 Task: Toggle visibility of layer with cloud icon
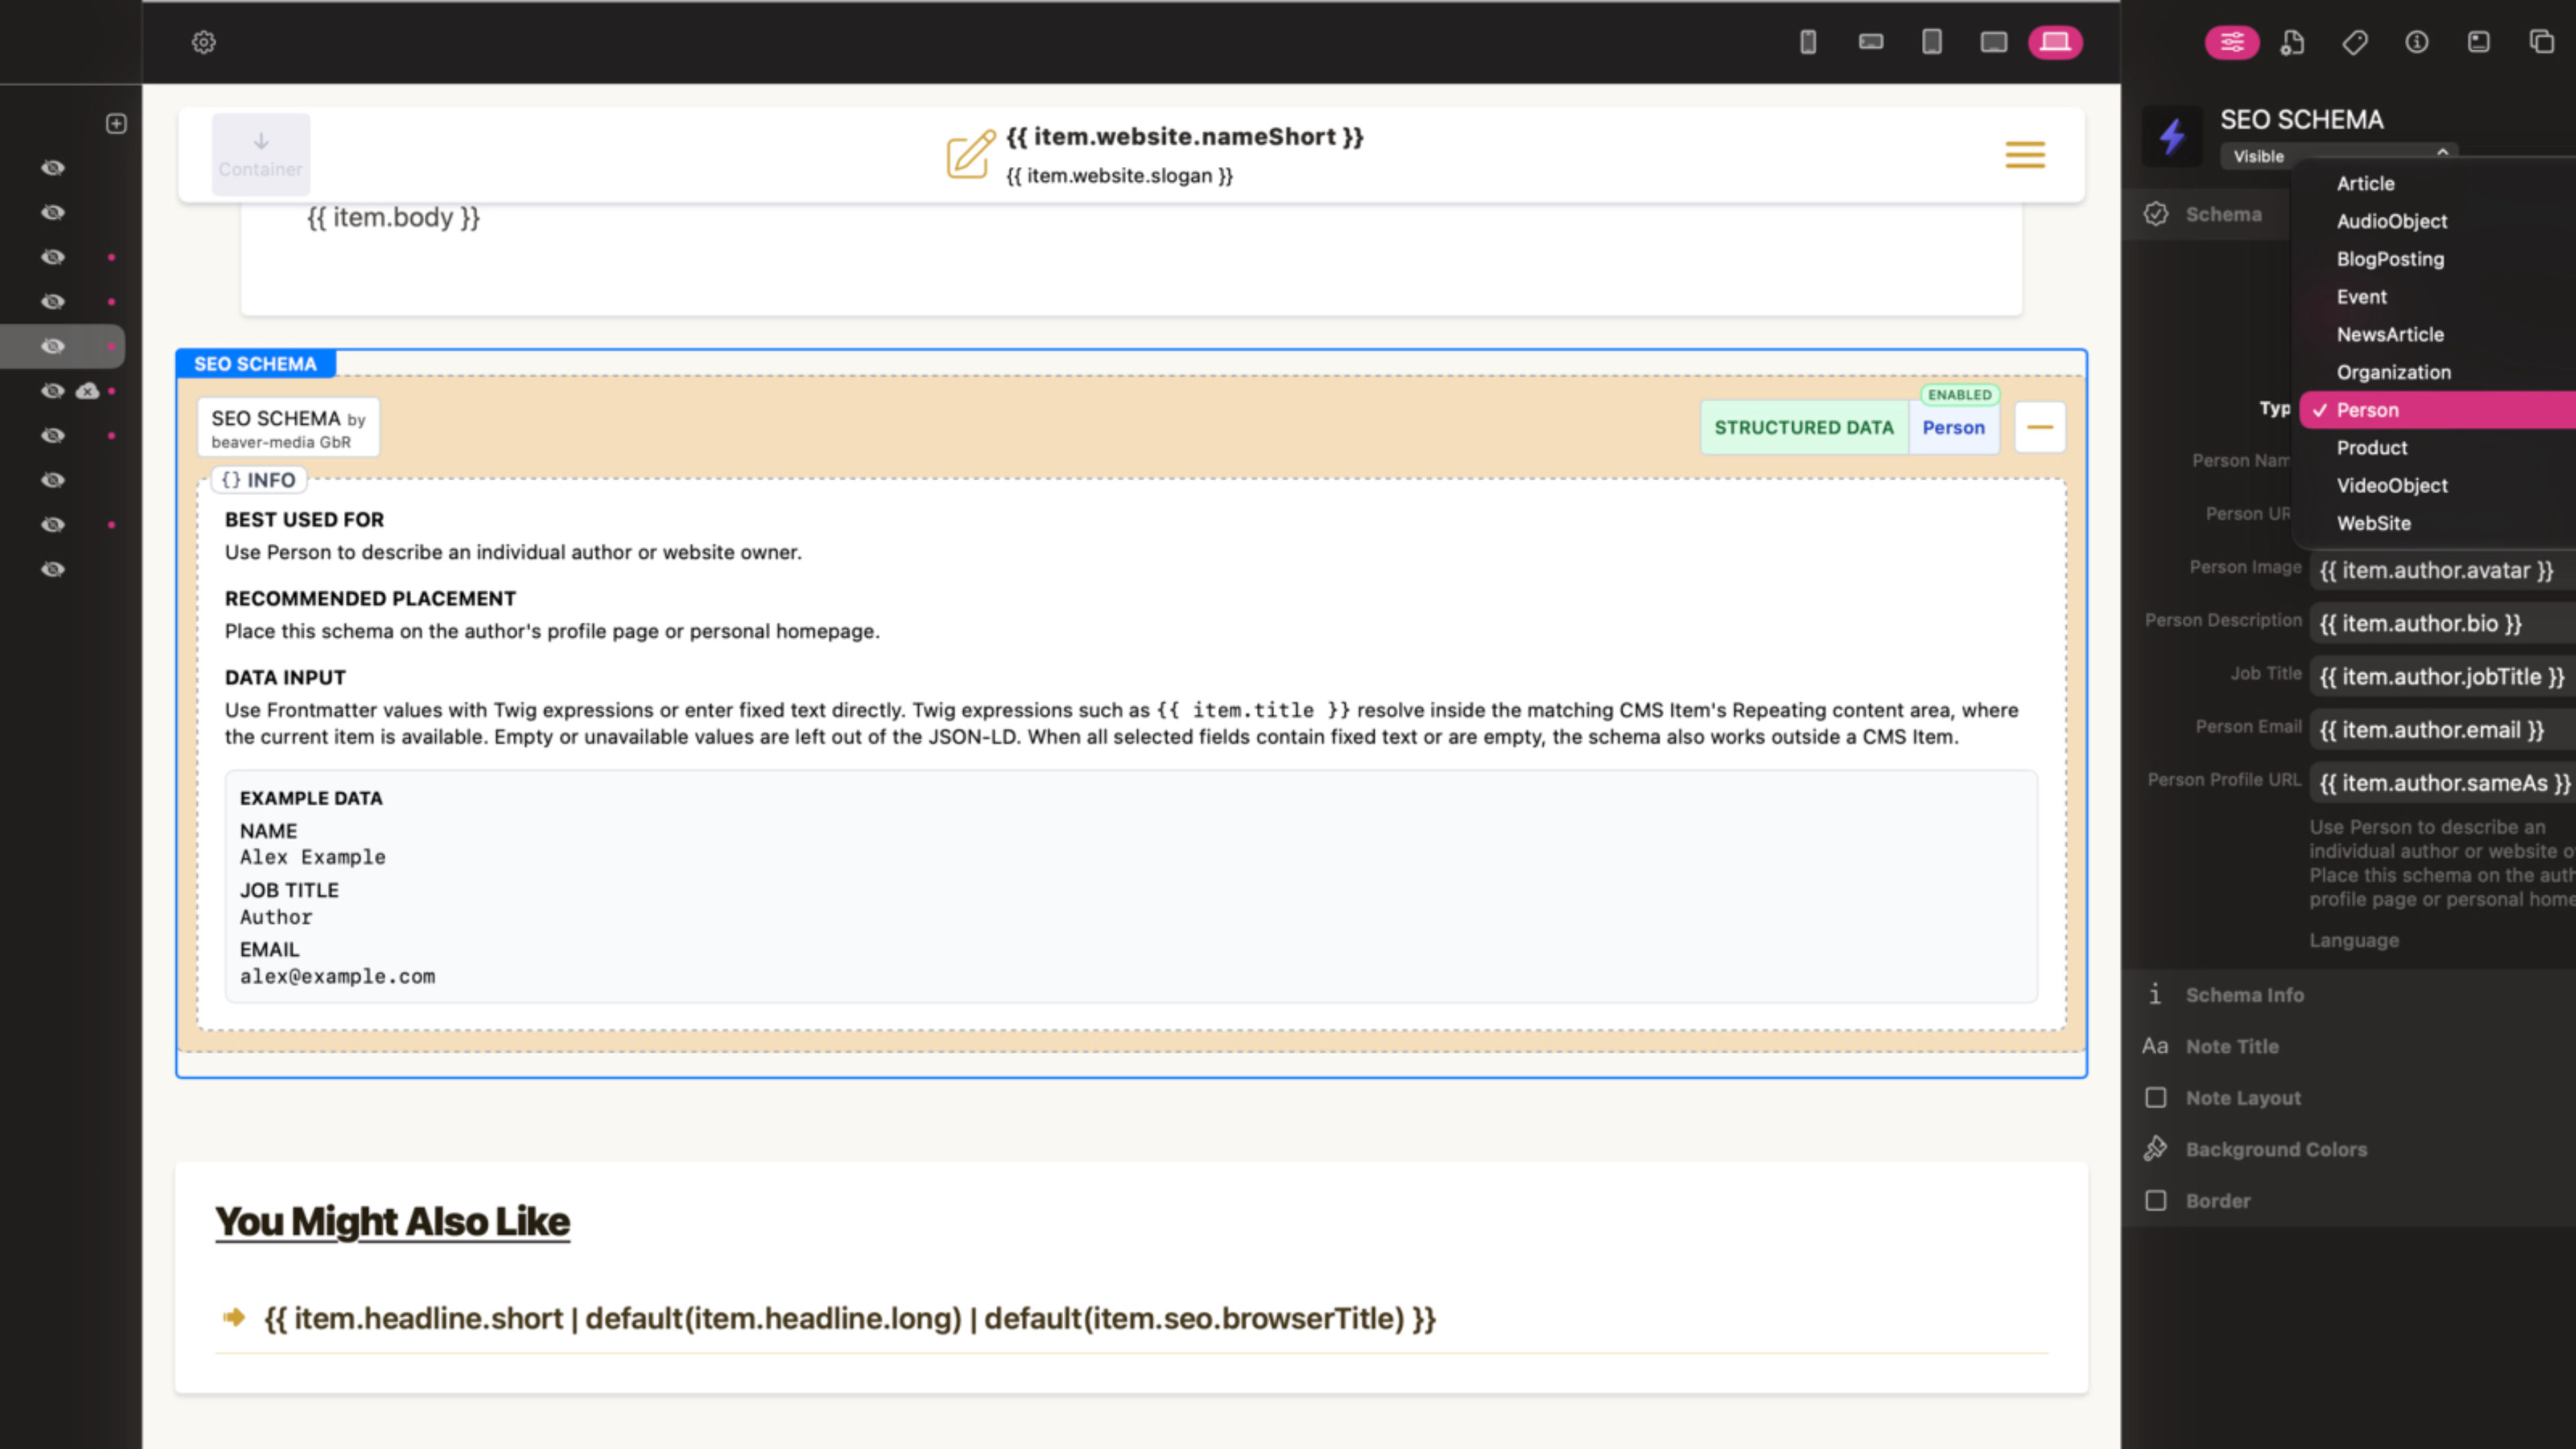point(53,391)
